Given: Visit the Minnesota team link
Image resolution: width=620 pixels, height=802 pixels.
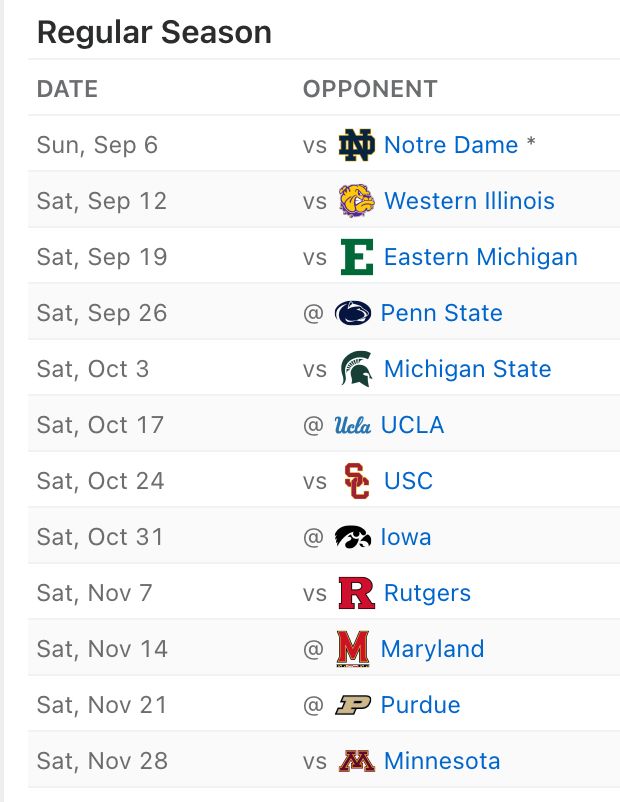Looking at the screenshot, I should pos(442,761).
